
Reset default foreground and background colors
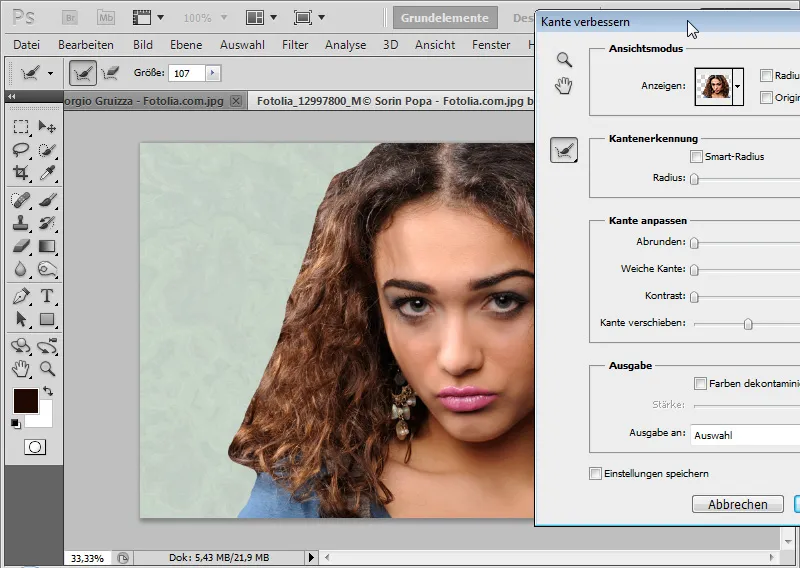point(16,424)
